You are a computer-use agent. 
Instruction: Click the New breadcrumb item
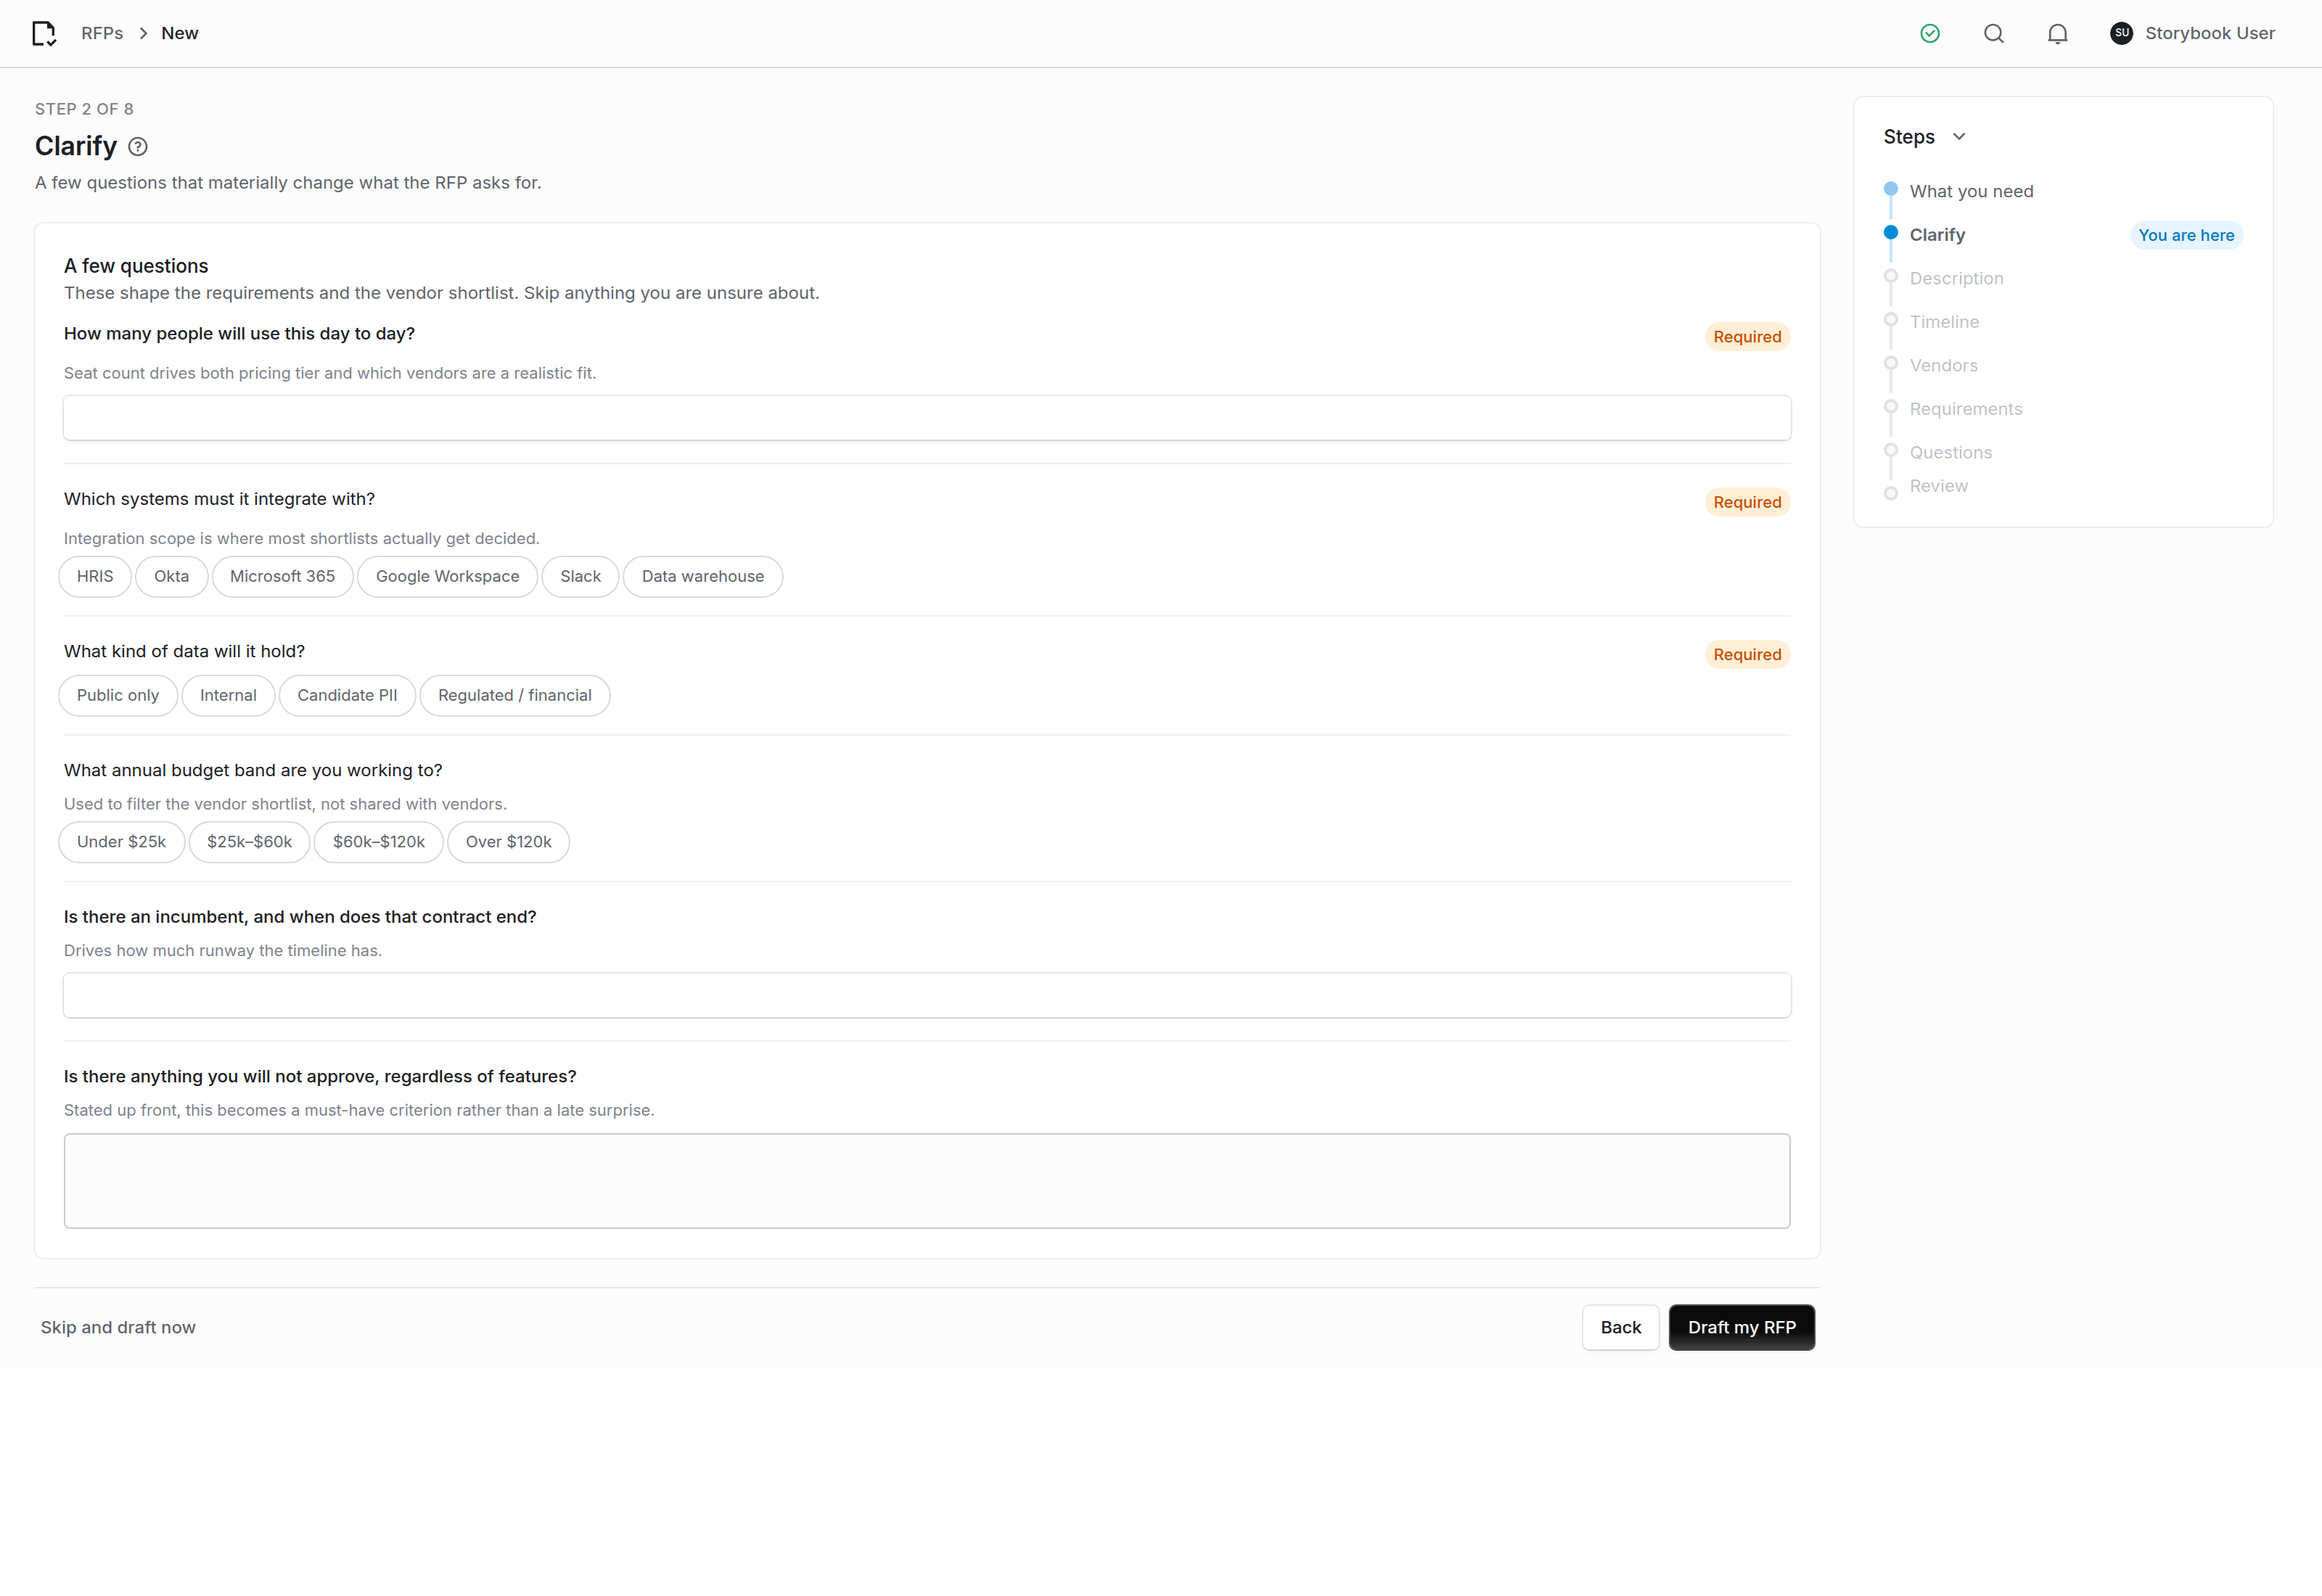tap(180, 33)
